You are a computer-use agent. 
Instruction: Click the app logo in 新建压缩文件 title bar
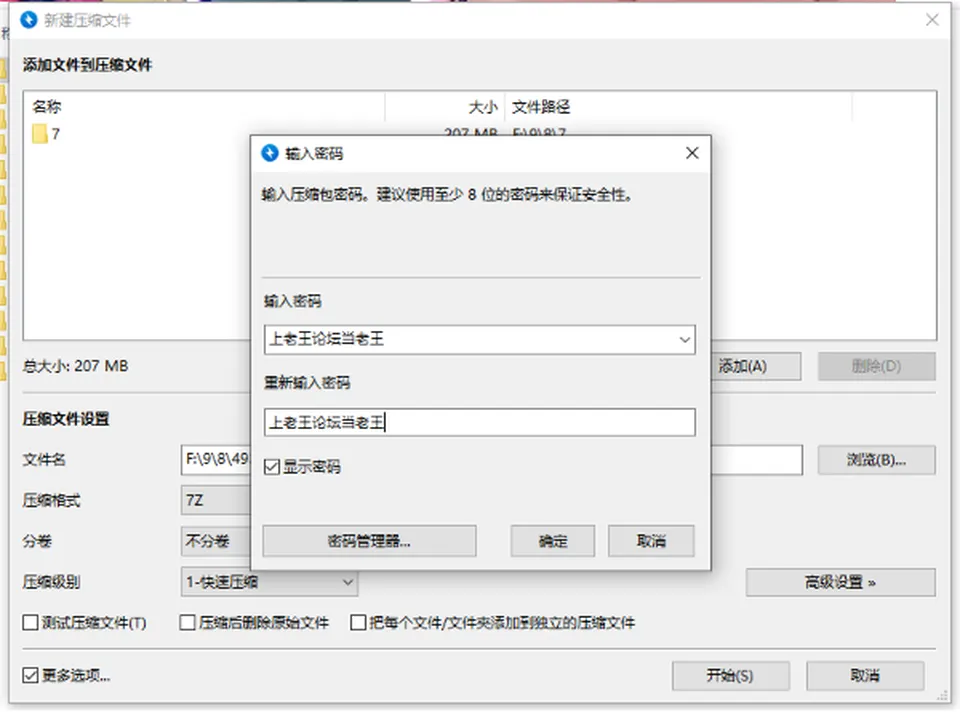29,20
